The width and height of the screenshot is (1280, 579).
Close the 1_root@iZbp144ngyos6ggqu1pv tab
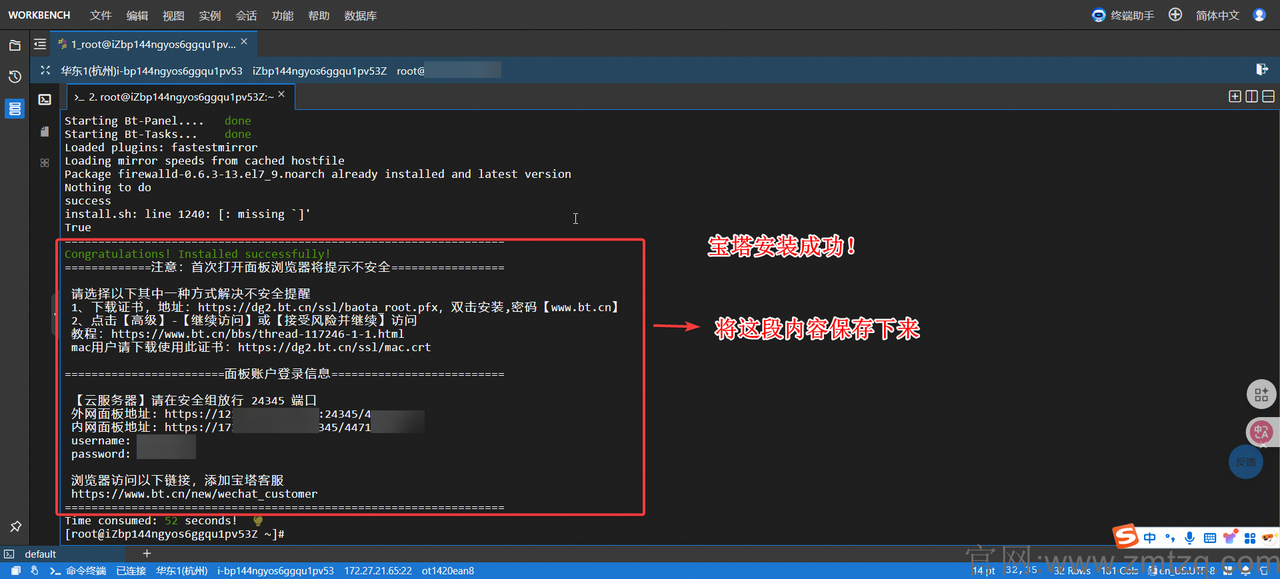(x=245, y=44)
